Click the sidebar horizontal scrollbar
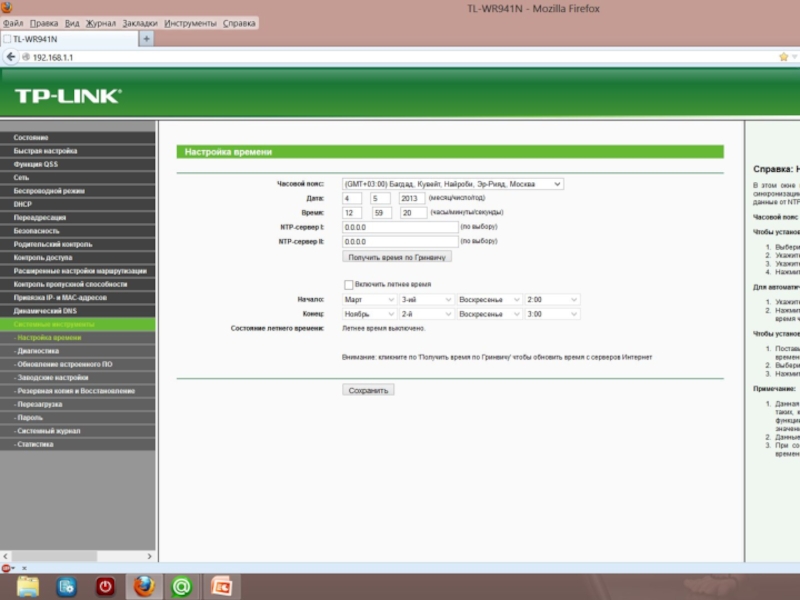 78,555
